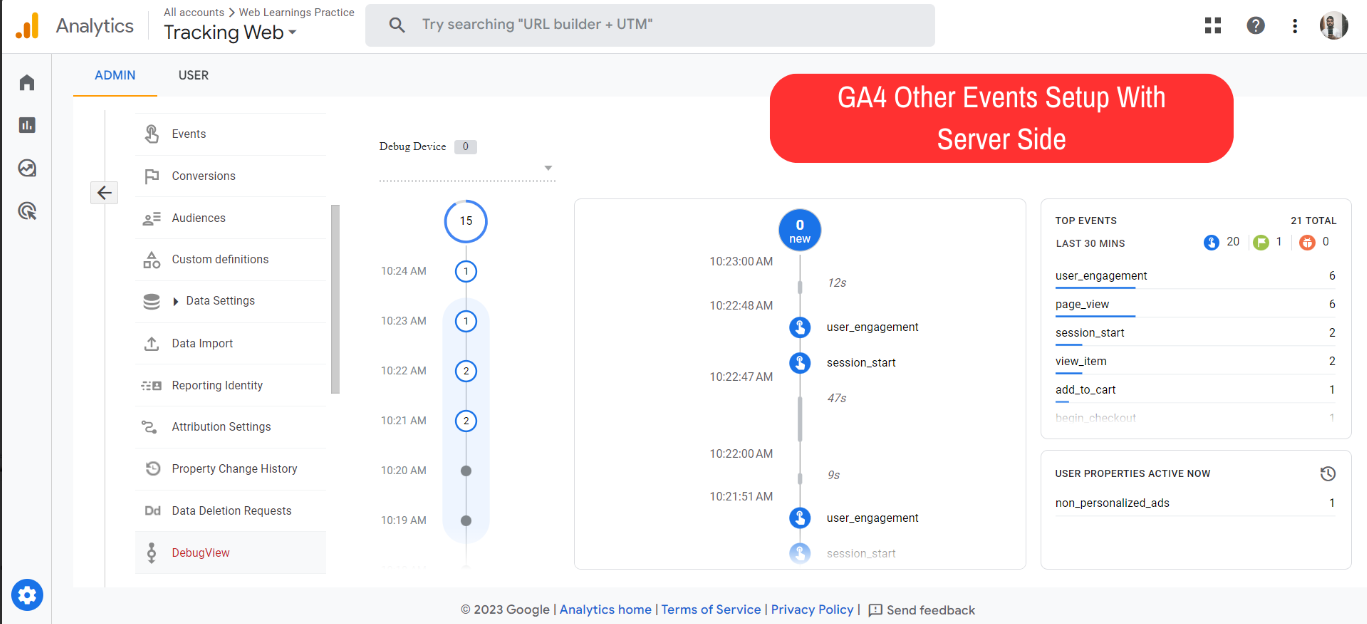Open the Explore icon in sidebar

click(x=27, y=168)
